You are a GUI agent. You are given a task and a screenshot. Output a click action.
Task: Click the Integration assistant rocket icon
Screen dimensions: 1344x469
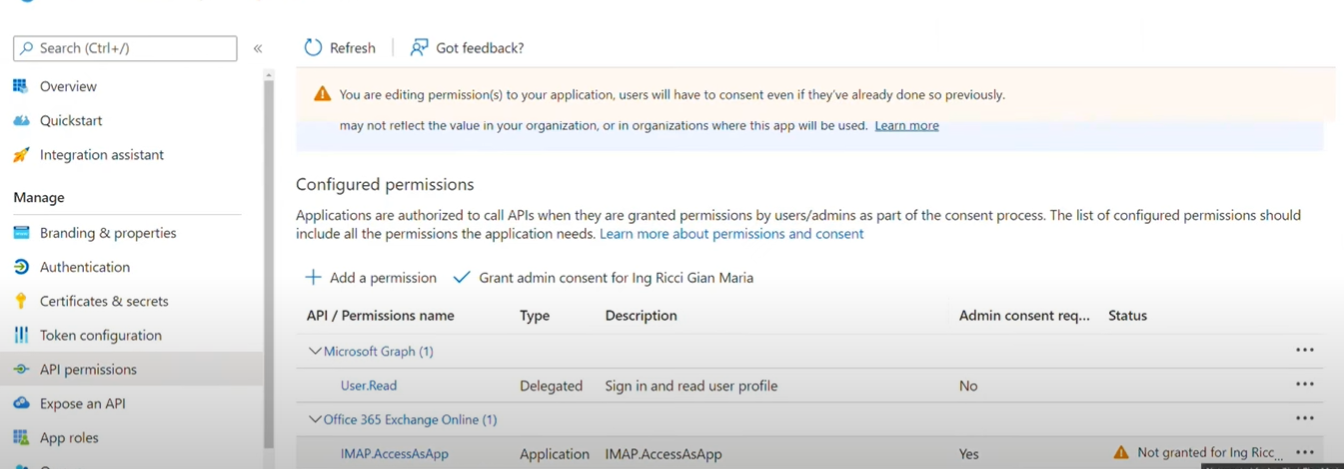[x=21, y=154]
